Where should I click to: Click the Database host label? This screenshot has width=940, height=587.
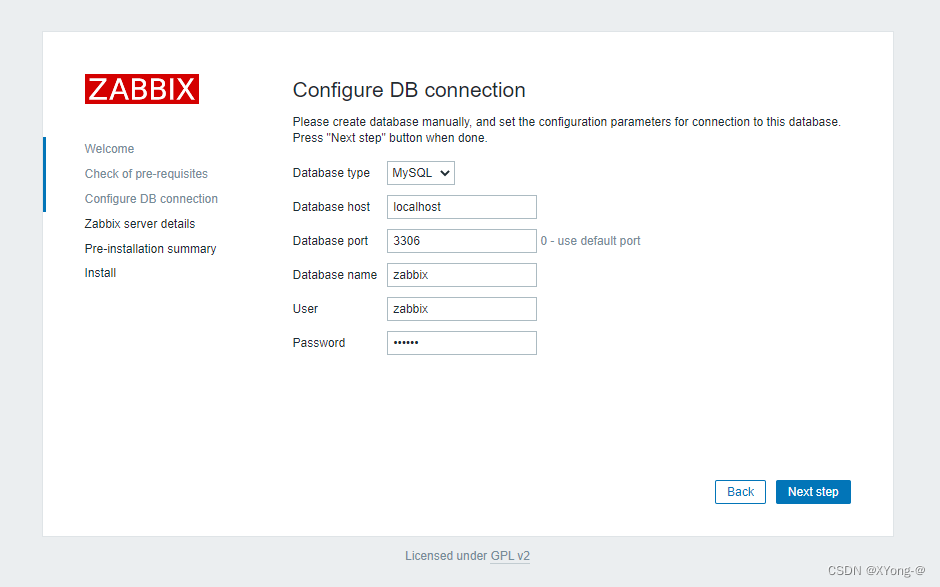point(331,207)
